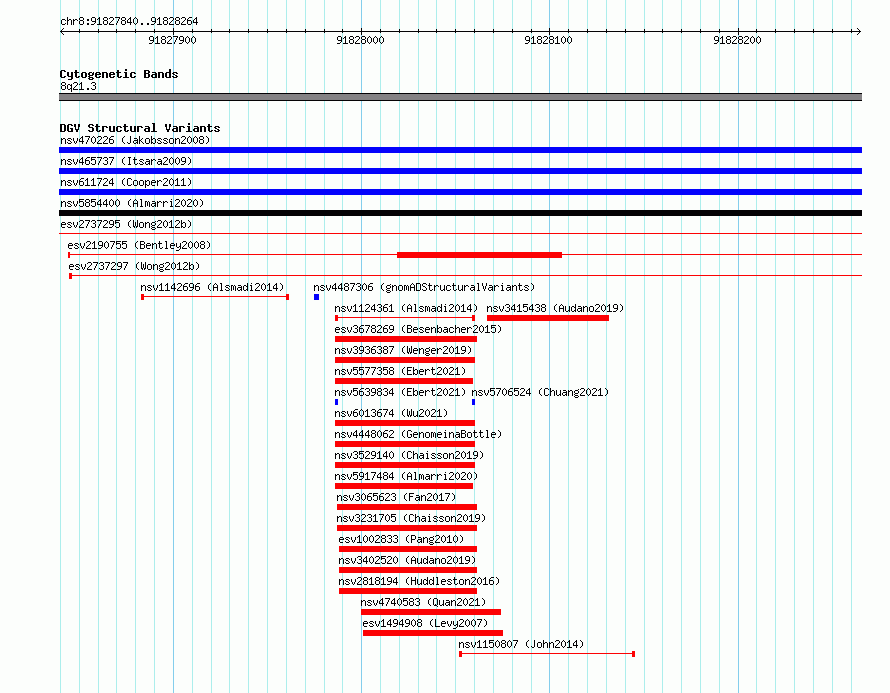This screenshot has height=693, width=890.
Task: Click the nsv1142696 (Alsmadi2014) label
Action: (x=212, y=287)
